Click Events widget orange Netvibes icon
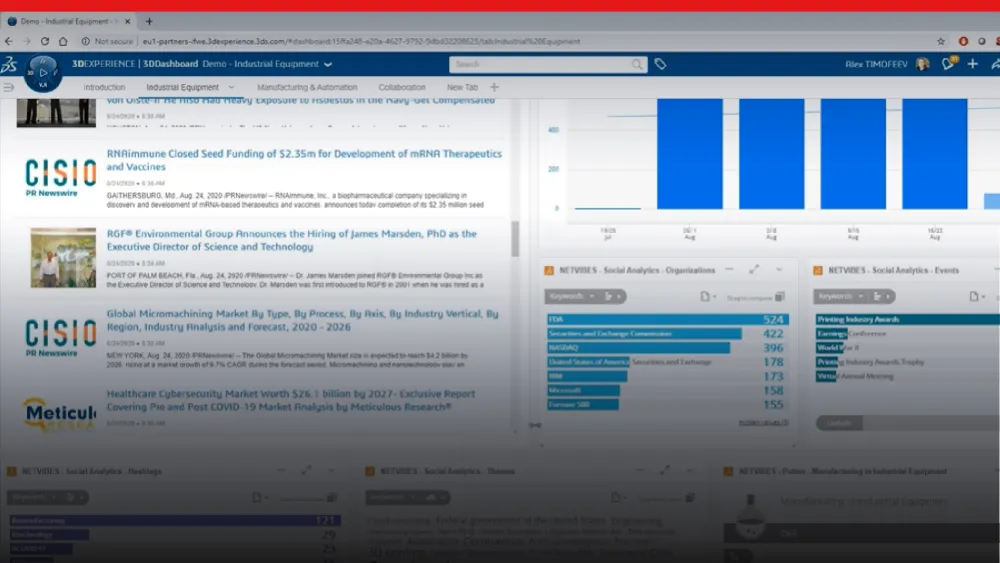This screenshot has width=1000, height=563. pos(818,270)
